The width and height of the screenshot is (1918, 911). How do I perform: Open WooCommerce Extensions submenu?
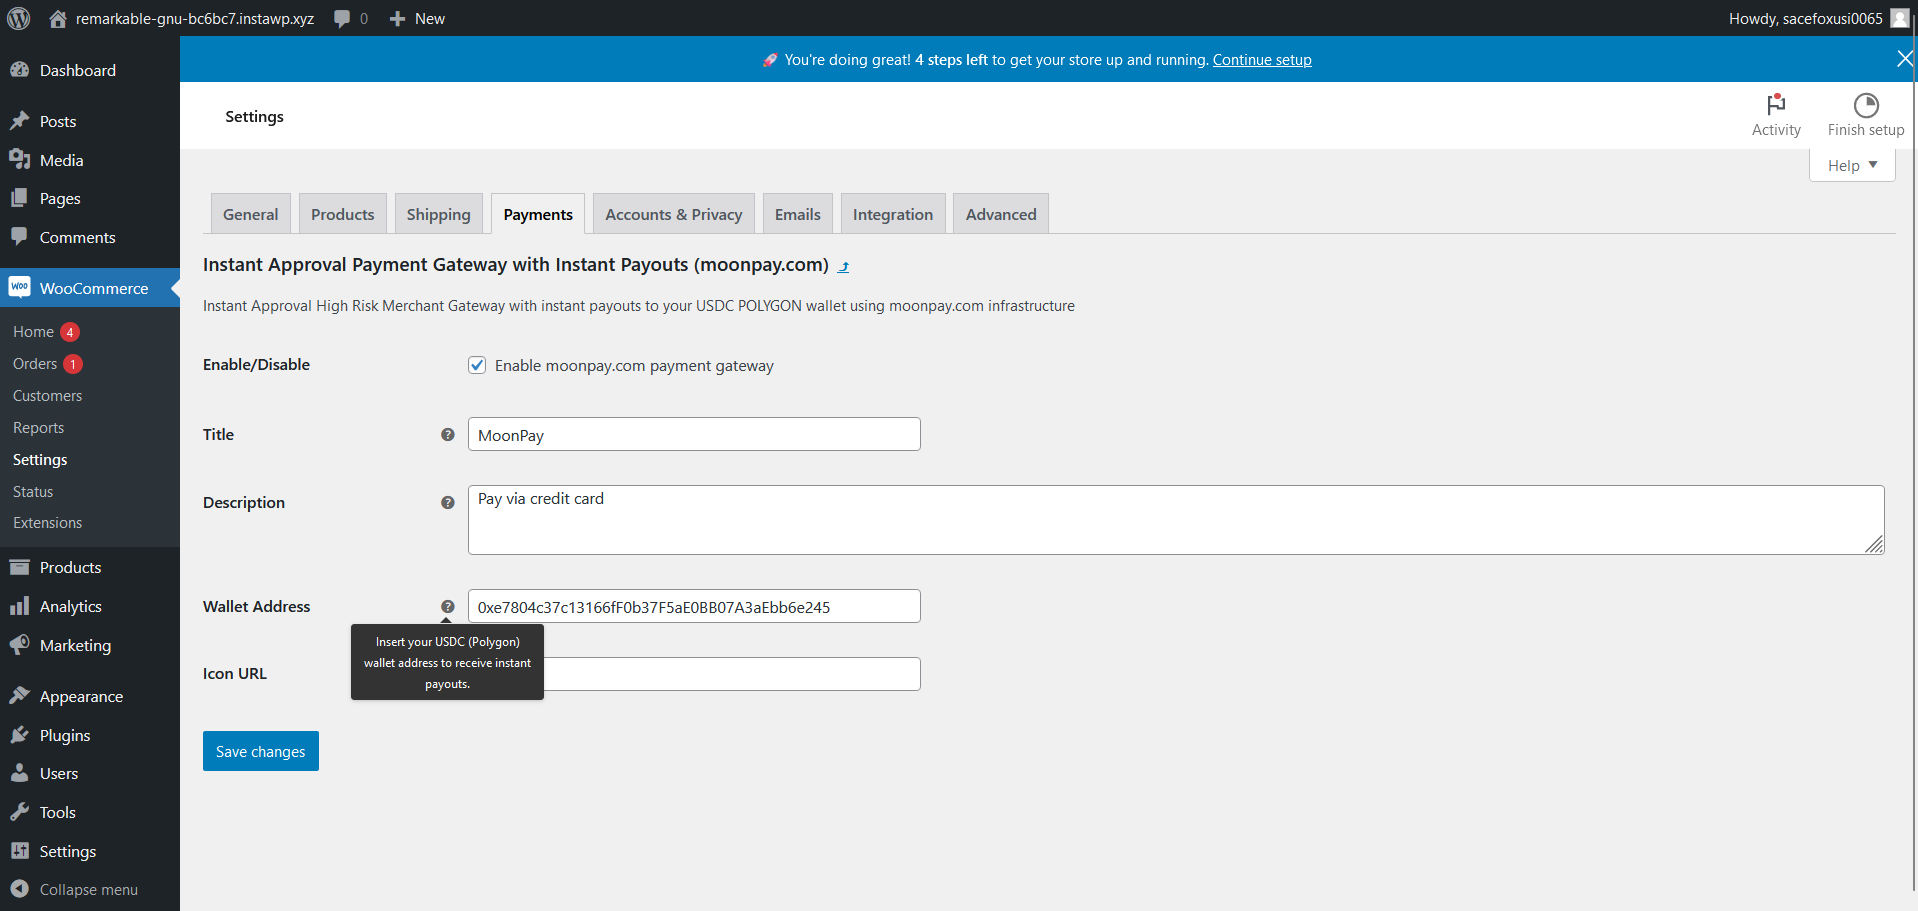[x=47, y=522]
